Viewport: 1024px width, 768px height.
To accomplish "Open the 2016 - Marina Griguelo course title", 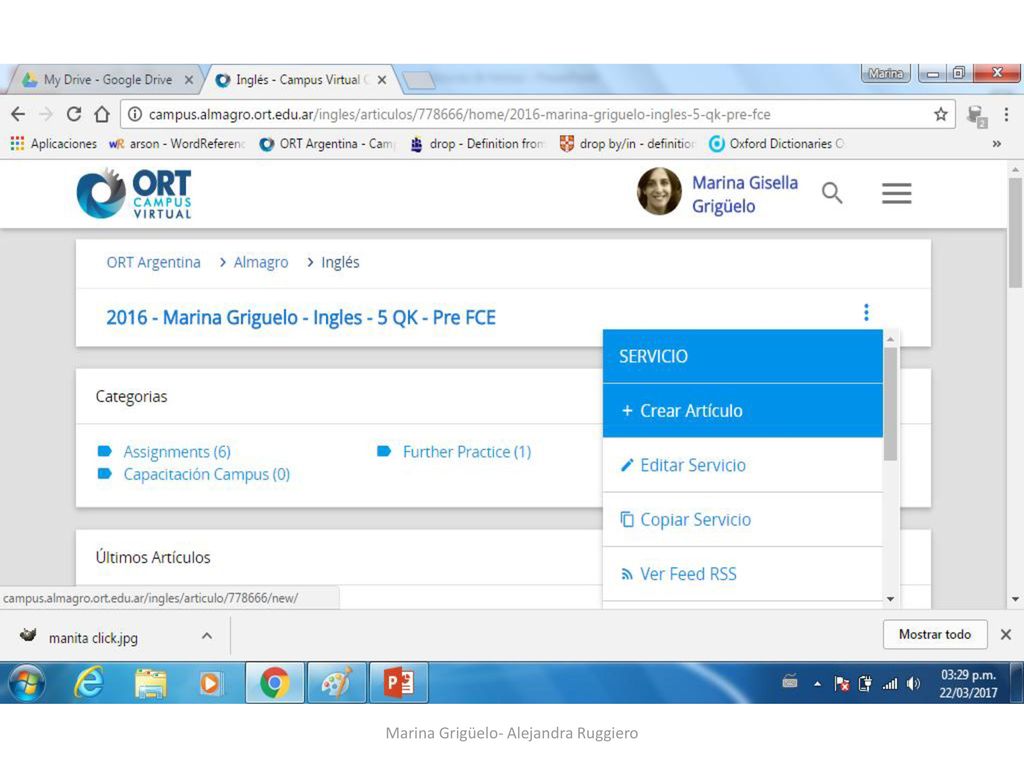I will (301, 317).
